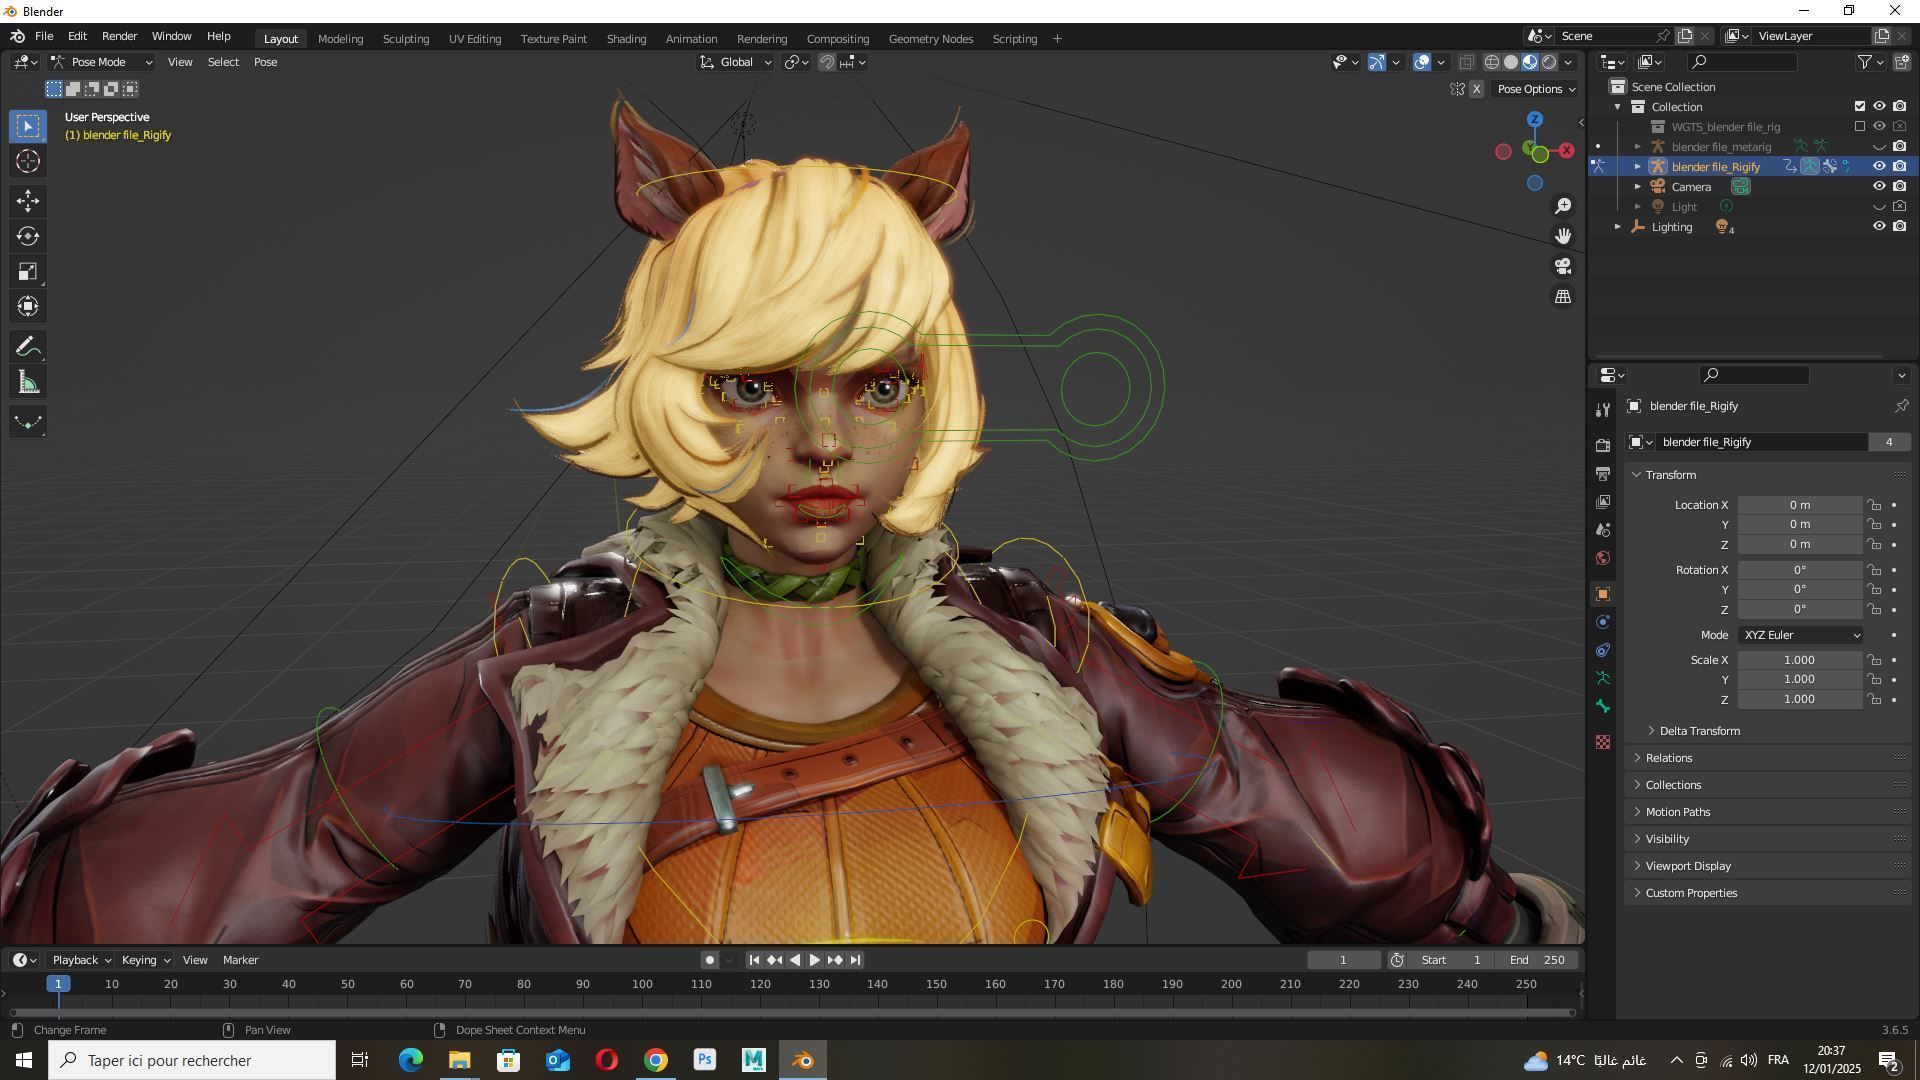Image resolution: width=1920 pixels, height=1080 pixels.
Task: Open the Texture properties tab
Action: [1603, 742]
